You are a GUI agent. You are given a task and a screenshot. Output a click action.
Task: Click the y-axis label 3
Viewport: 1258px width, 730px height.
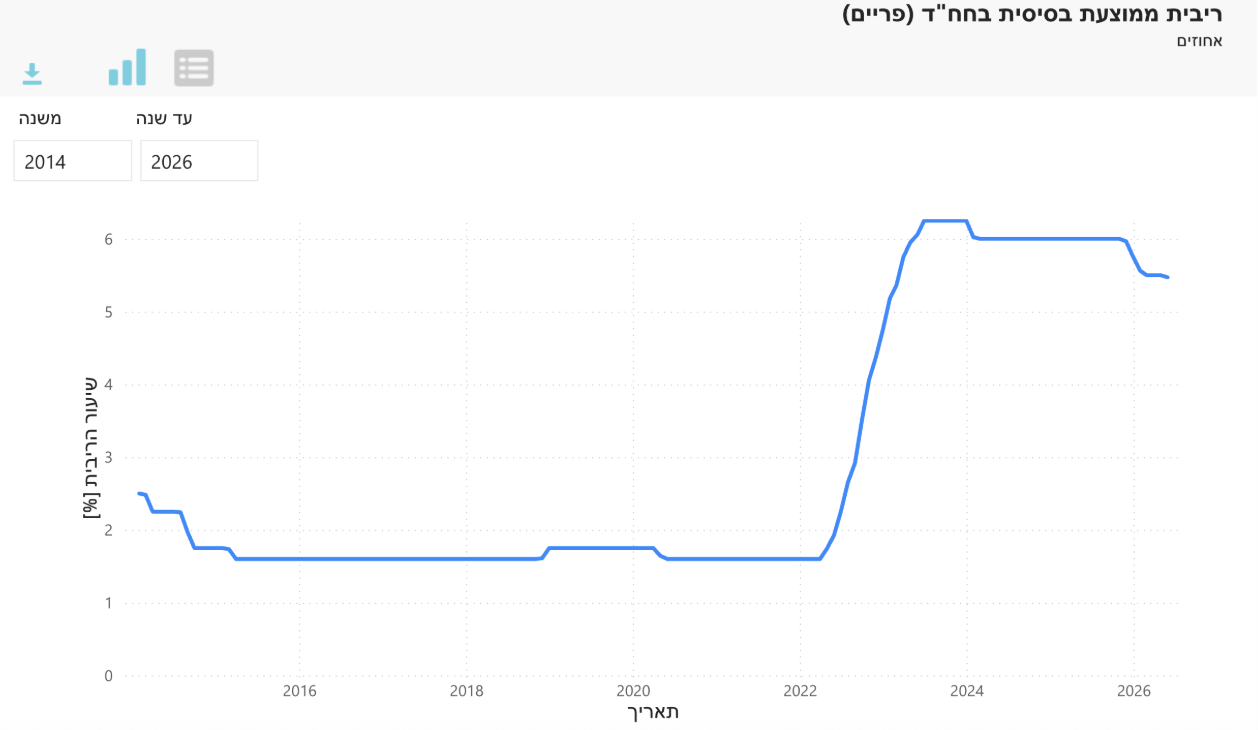pos(108,457)
